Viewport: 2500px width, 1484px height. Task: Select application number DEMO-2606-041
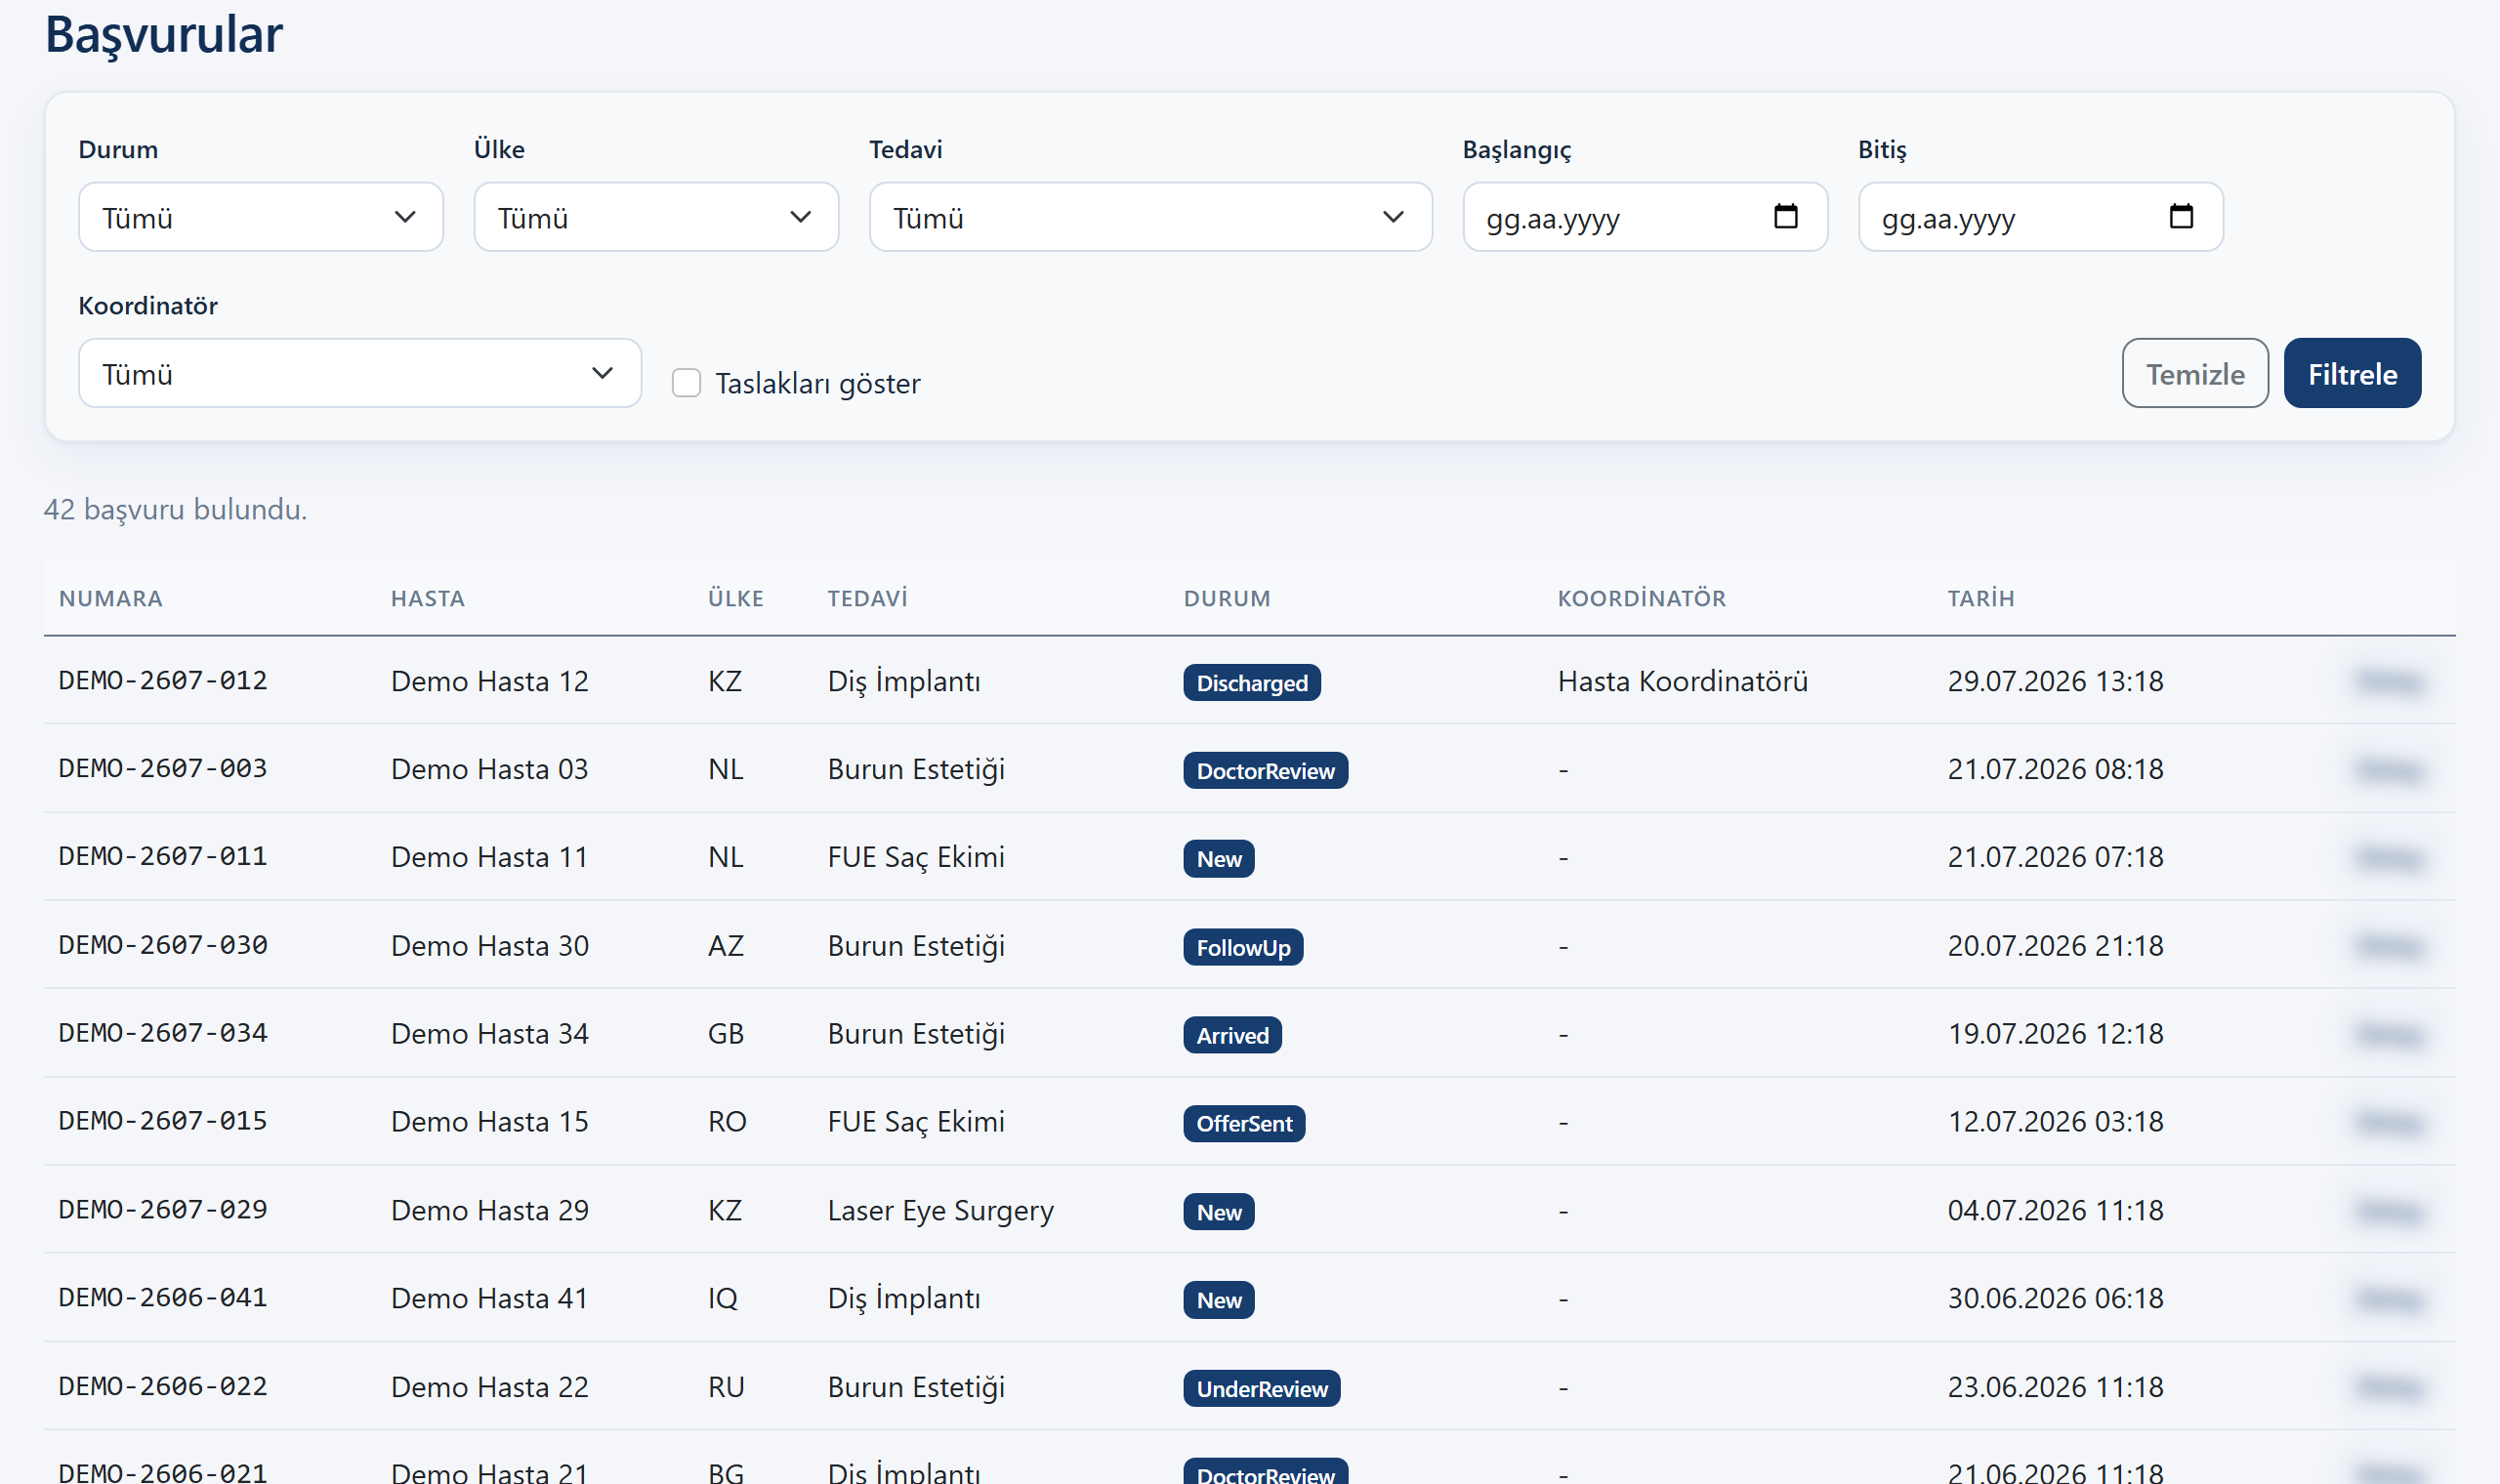[x=163, y=1298]
